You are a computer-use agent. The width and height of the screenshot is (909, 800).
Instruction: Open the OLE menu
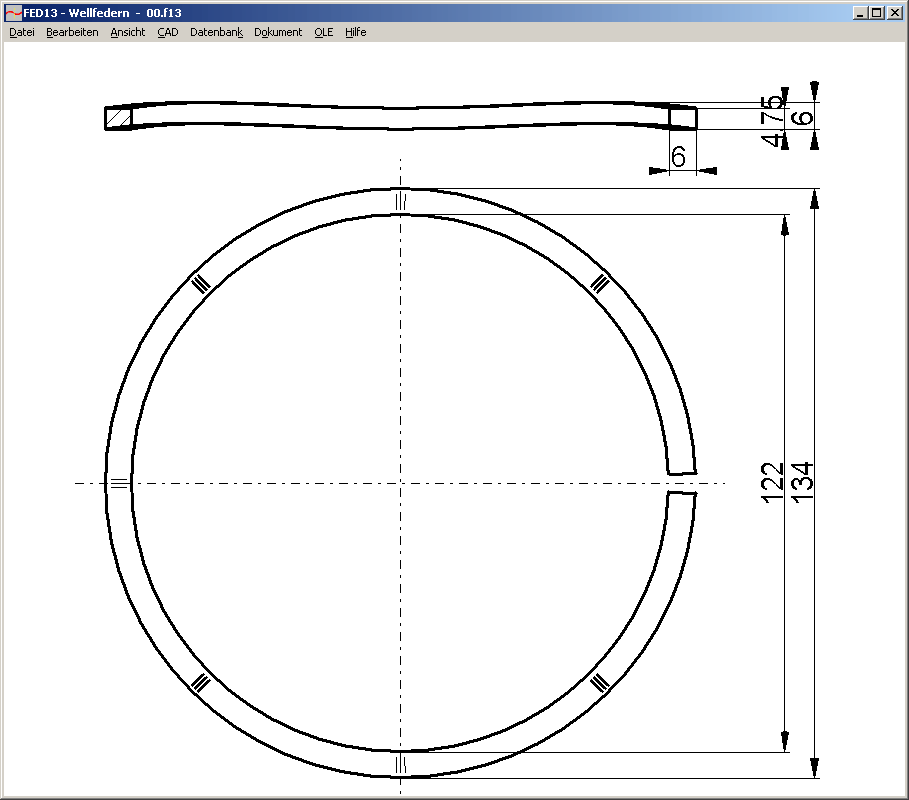click(324, 32)
